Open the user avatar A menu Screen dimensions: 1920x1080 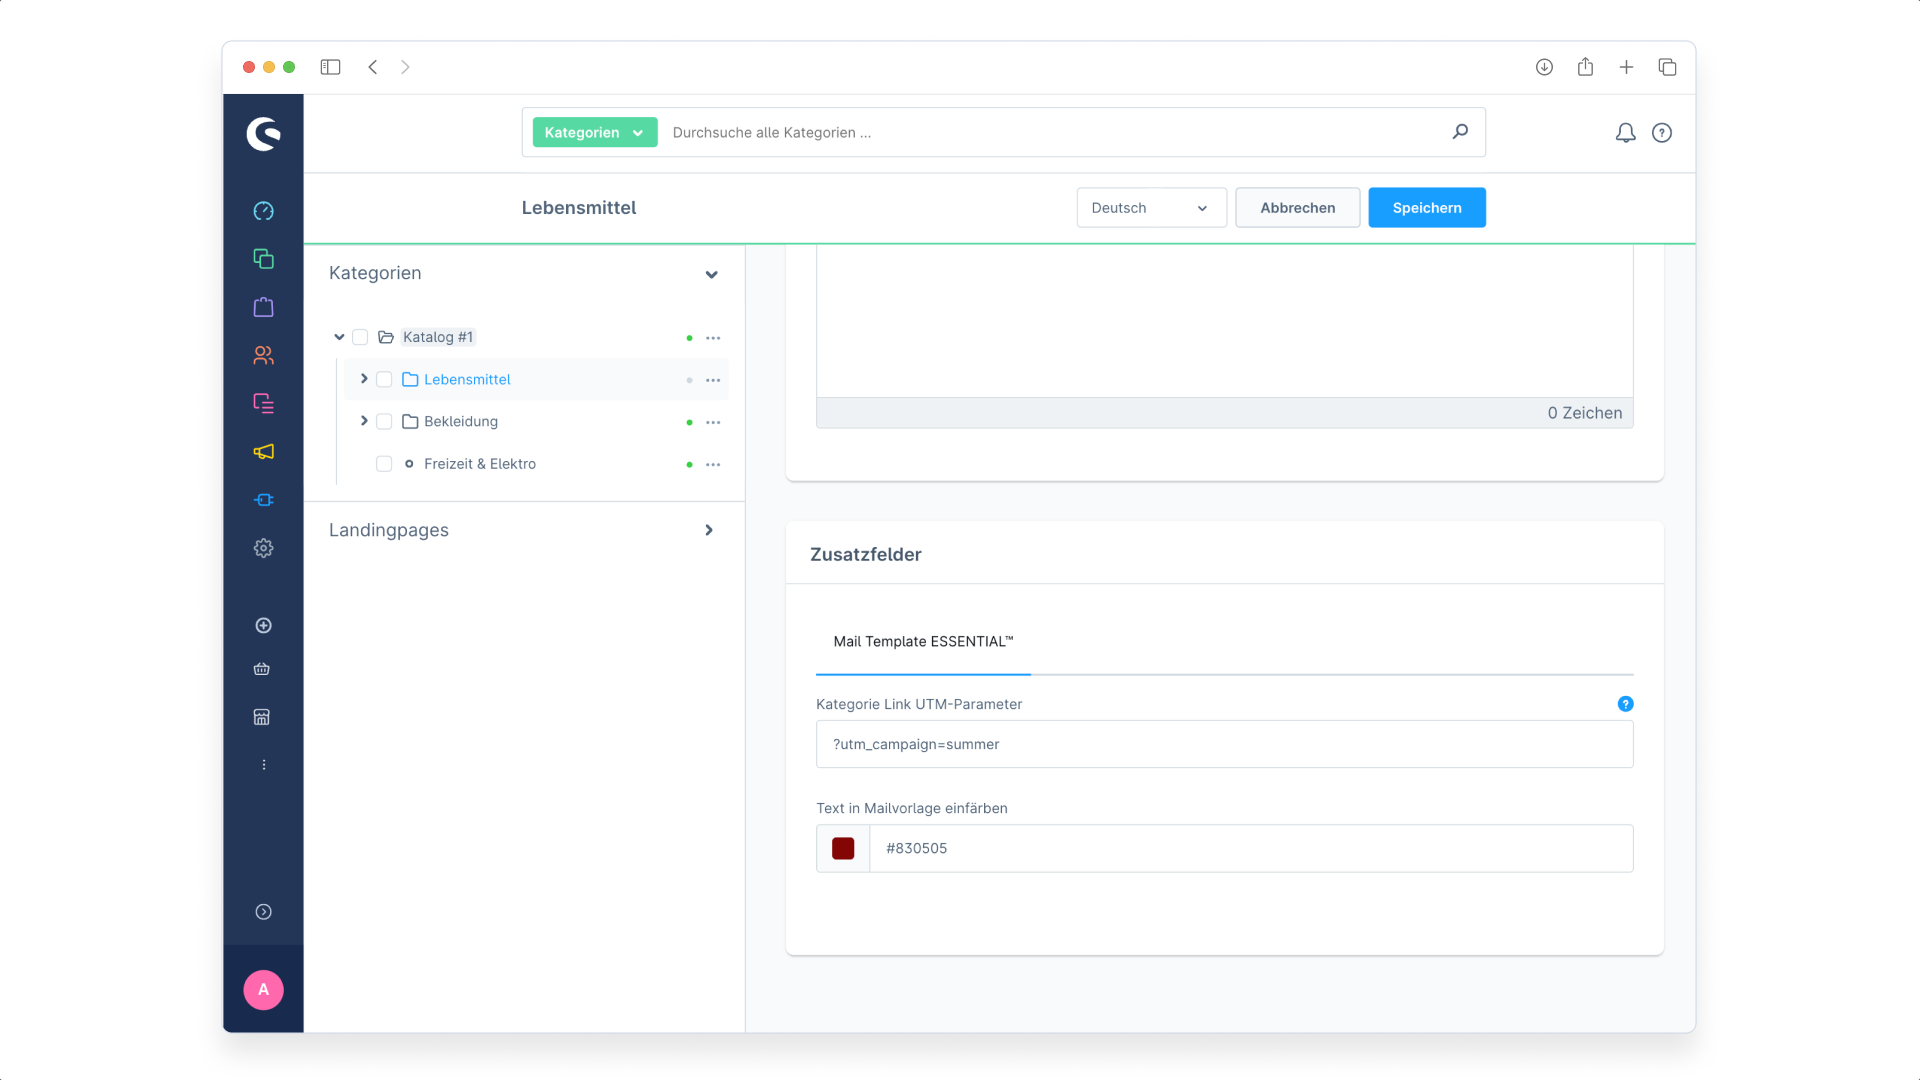click(x=263, y=990)
